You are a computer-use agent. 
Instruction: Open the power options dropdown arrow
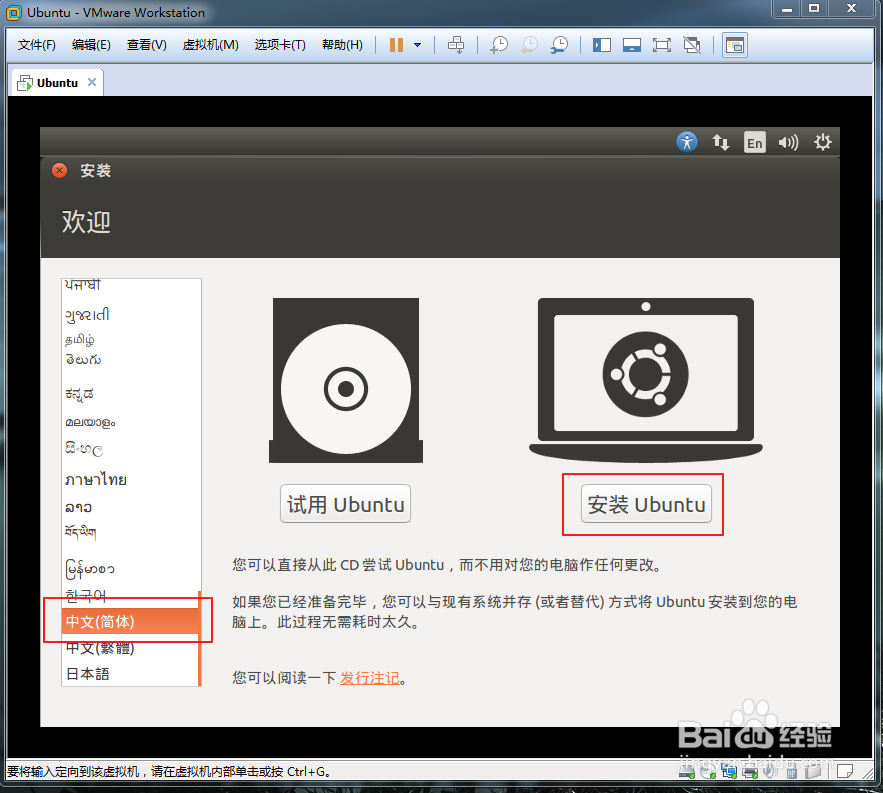(417, 45)
